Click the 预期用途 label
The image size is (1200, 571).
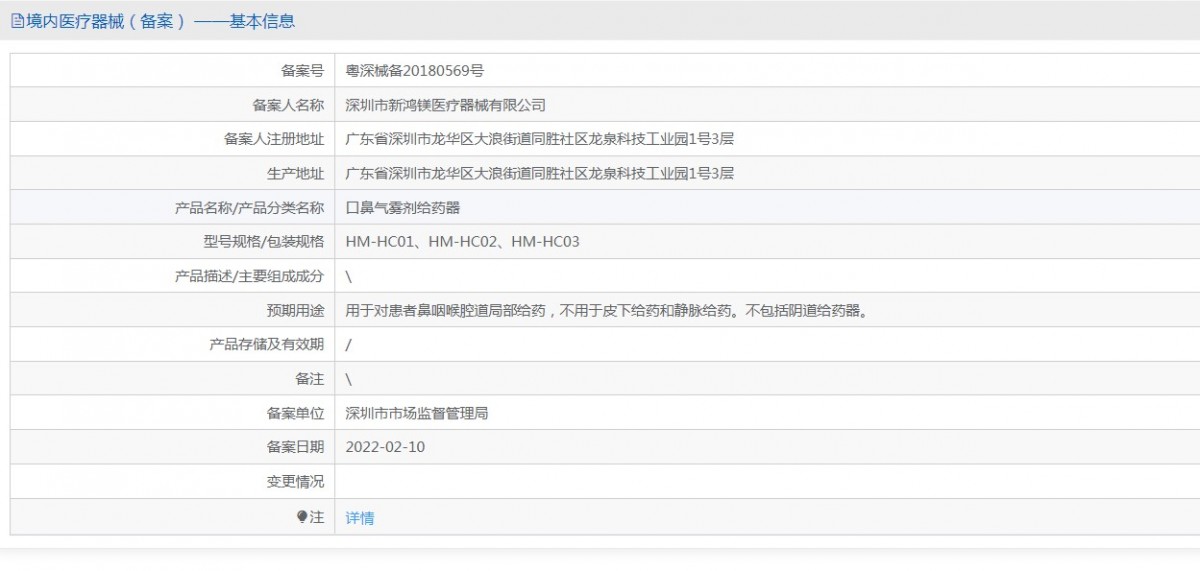pos(295,311)
